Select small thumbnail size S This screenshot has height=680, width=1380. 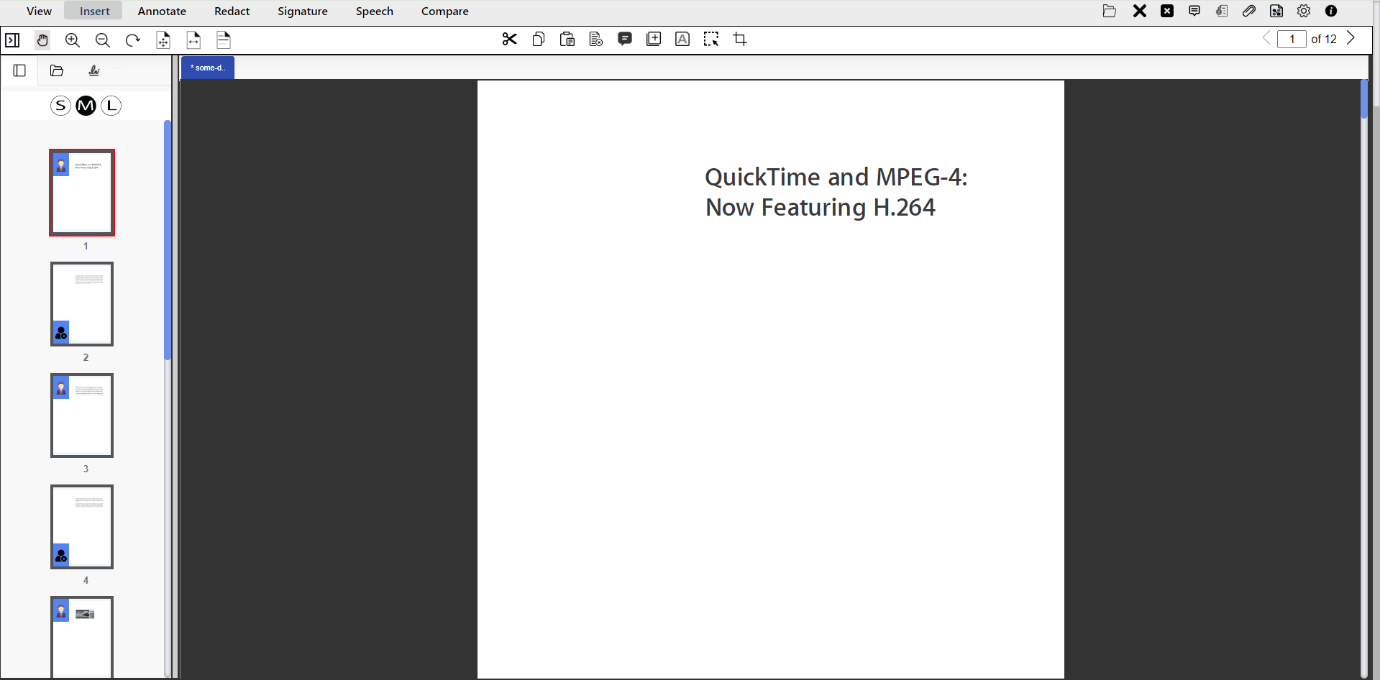point(60,105)
